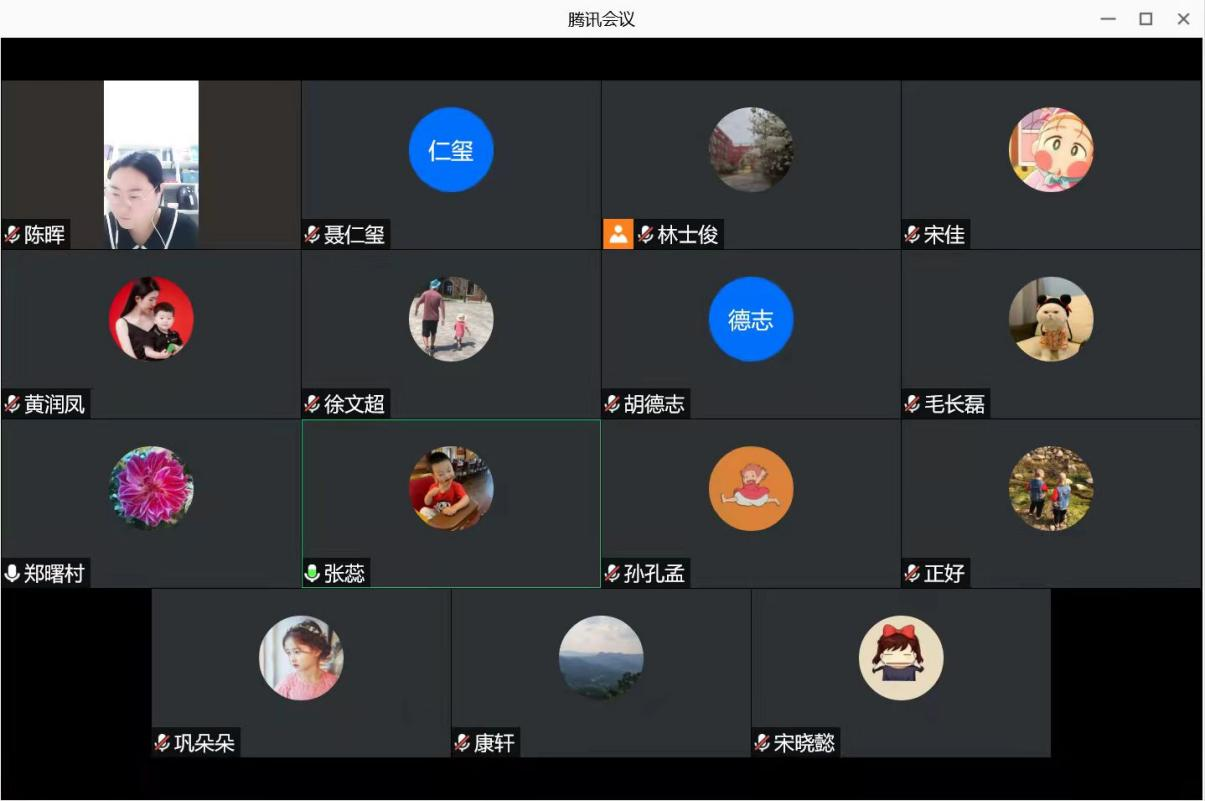Click the muted mic icon beside 陈晖
The height and width of the screenshot is (801, 1205).
13,235
